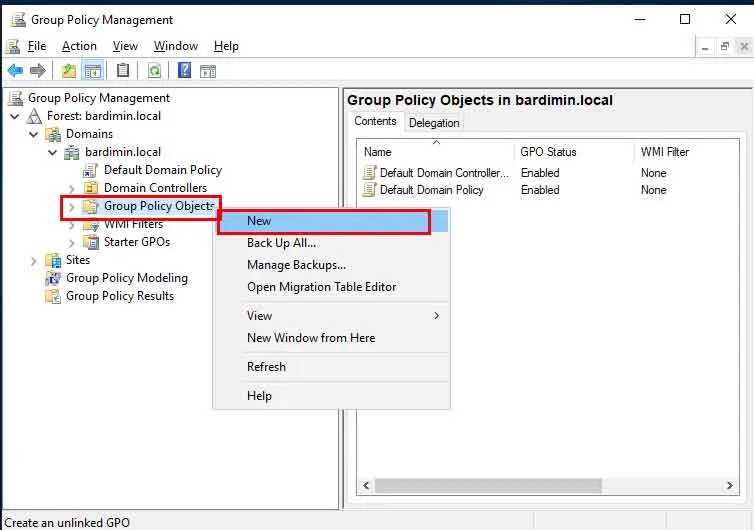Click the title bar application icon

(18, 20)
